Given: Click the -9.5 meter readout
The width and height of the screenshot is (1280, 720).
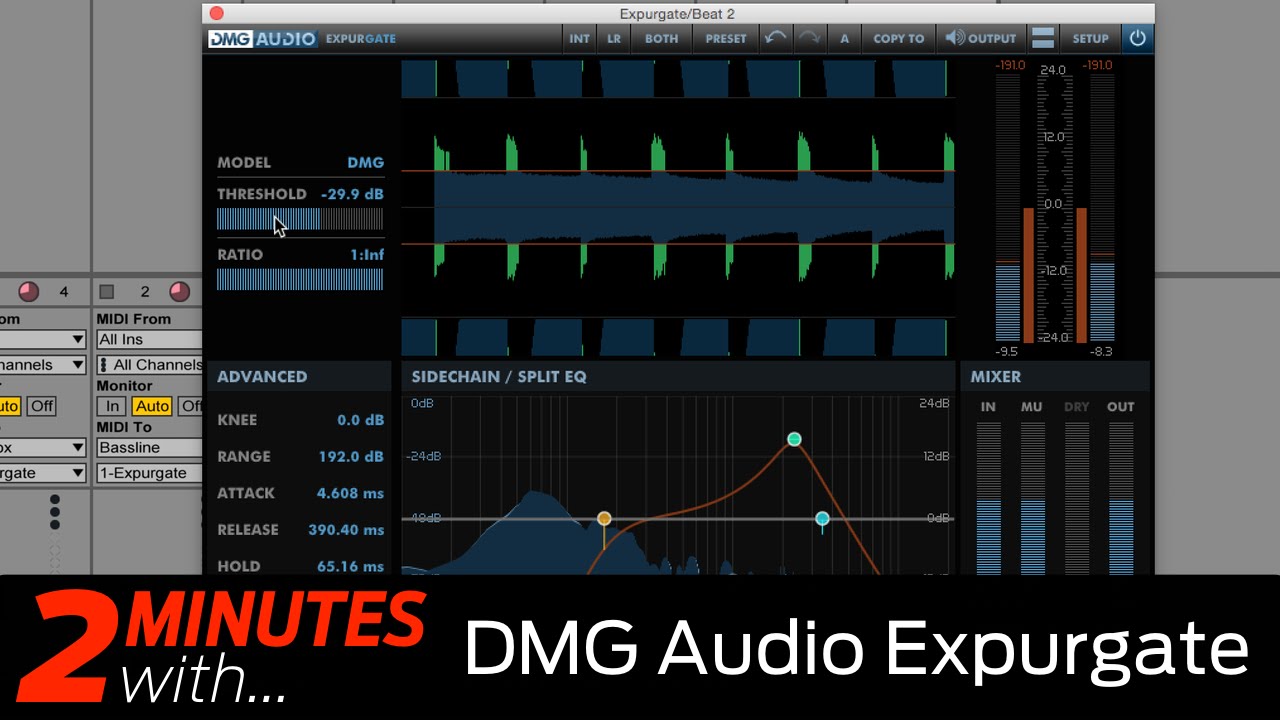Looking at the screenshot, I should pyautogui.click(x=1006, y=352).
